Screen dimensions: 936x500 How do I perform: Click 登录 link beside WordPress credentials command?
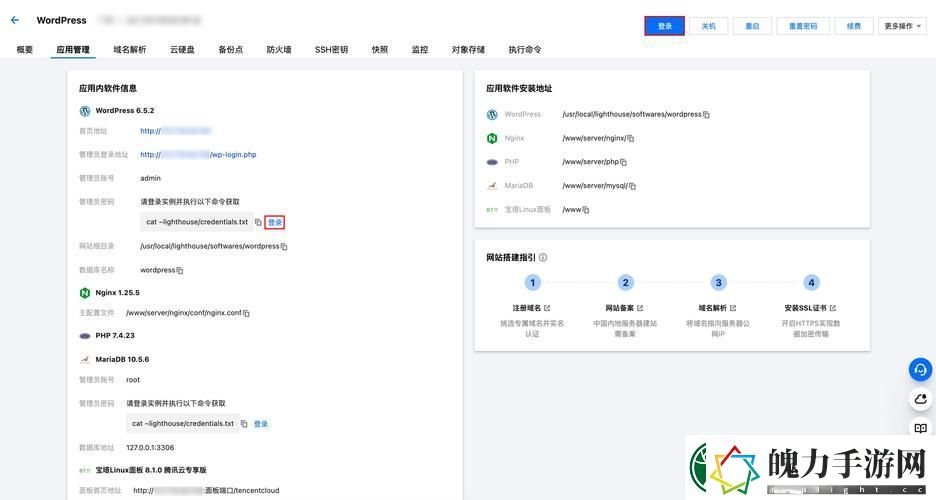(x=275, y=223)
